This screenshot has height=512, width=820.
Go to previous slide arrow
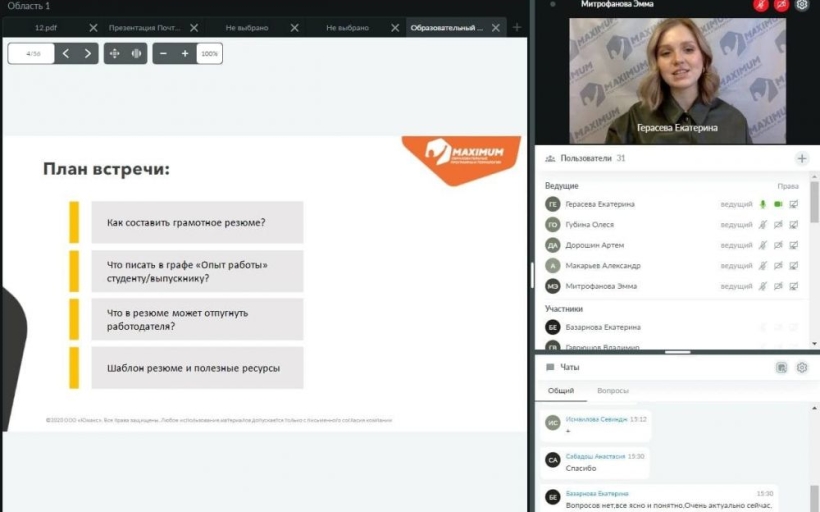(66, 53)
